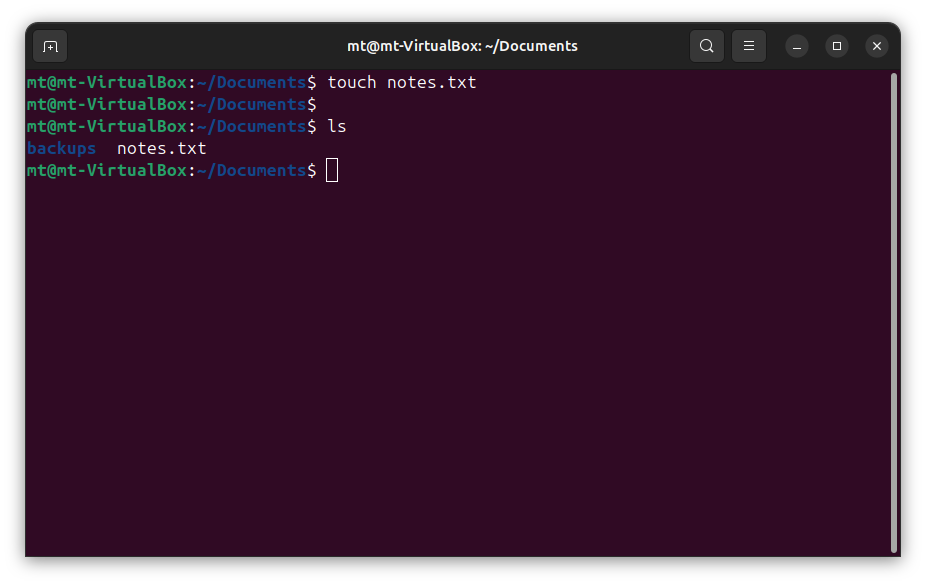The width and height of the screenshot is (926, 585).
Task: Click the dollar sign before the ls command
Action: pyautogui.click(x=312, y=127)
